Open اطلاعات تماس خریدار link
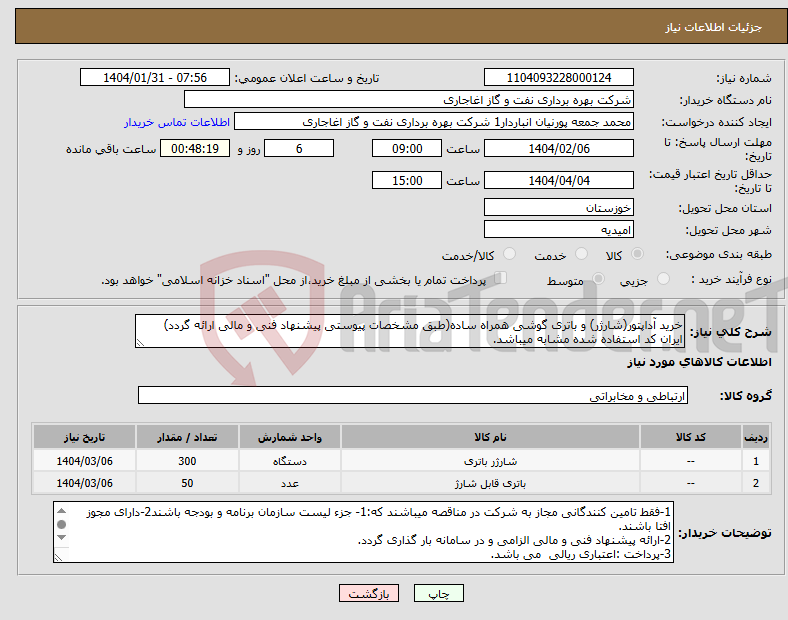Screen dimensions: 788x620 click(177, 122)
